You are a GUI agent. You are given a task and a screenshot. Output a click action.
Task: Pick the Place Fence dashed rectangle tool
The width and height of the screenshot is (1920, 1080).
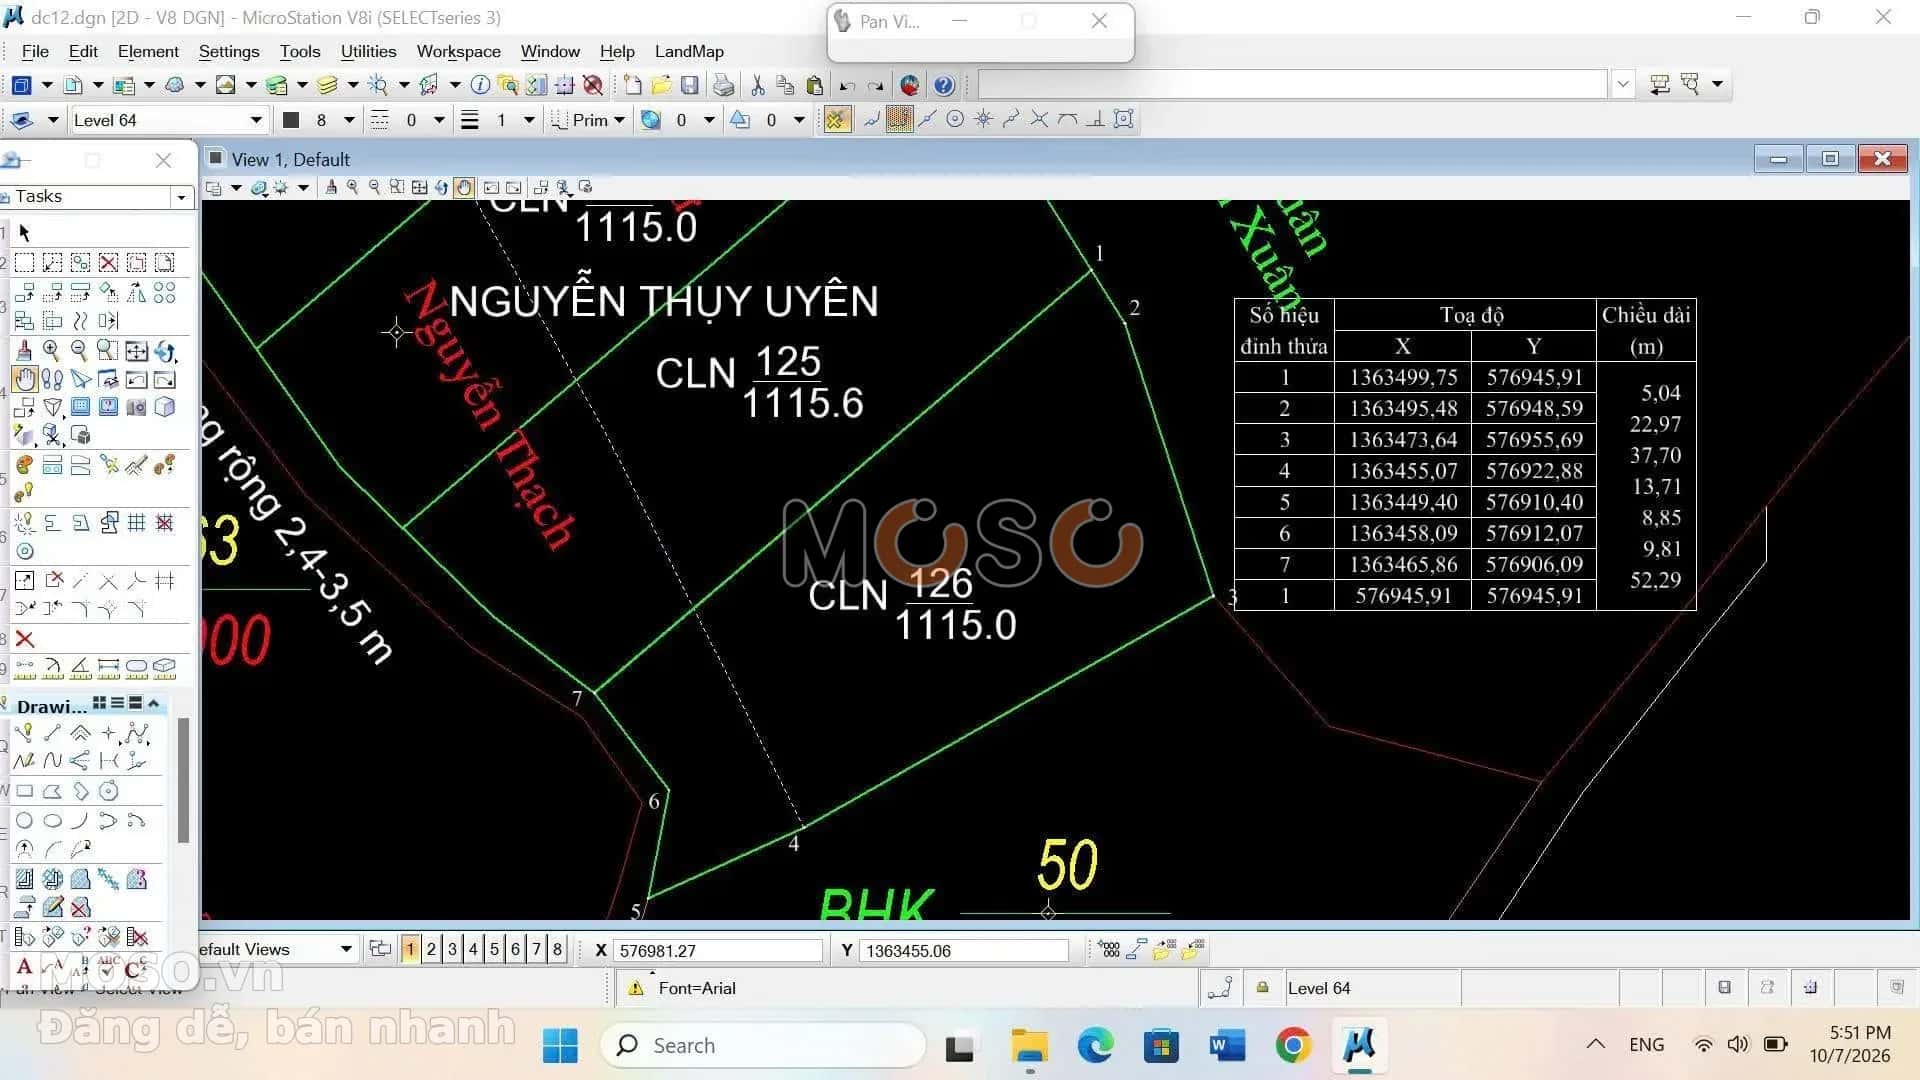coord(24,263)
